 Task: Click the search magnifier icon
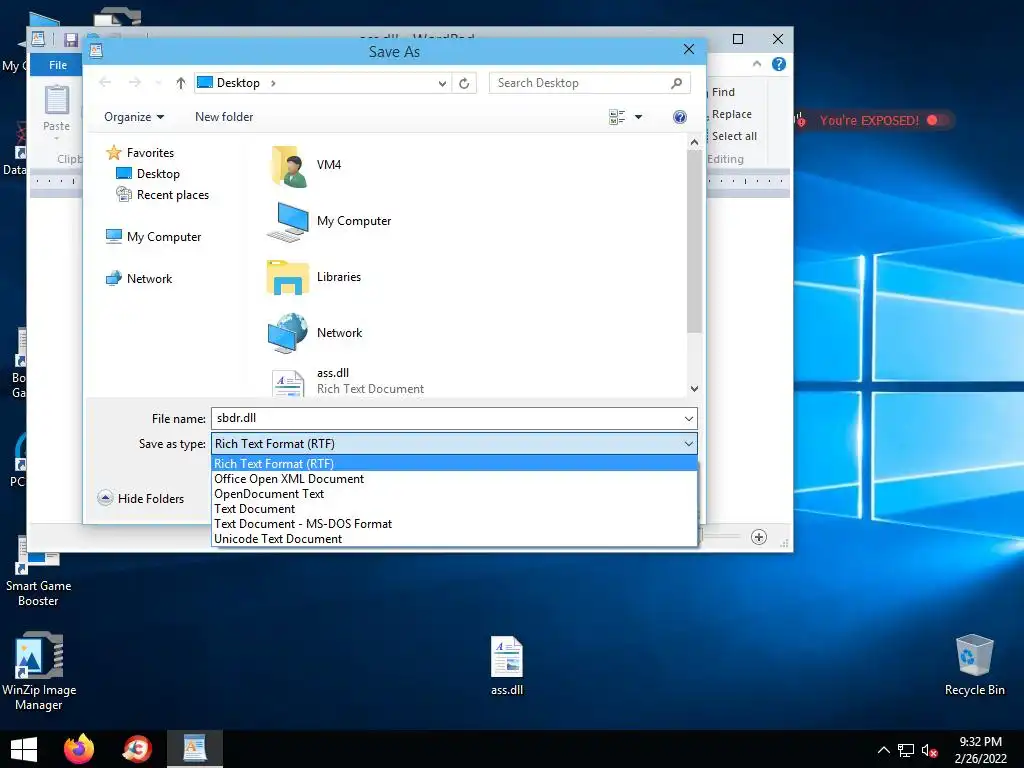click(677, 83)
